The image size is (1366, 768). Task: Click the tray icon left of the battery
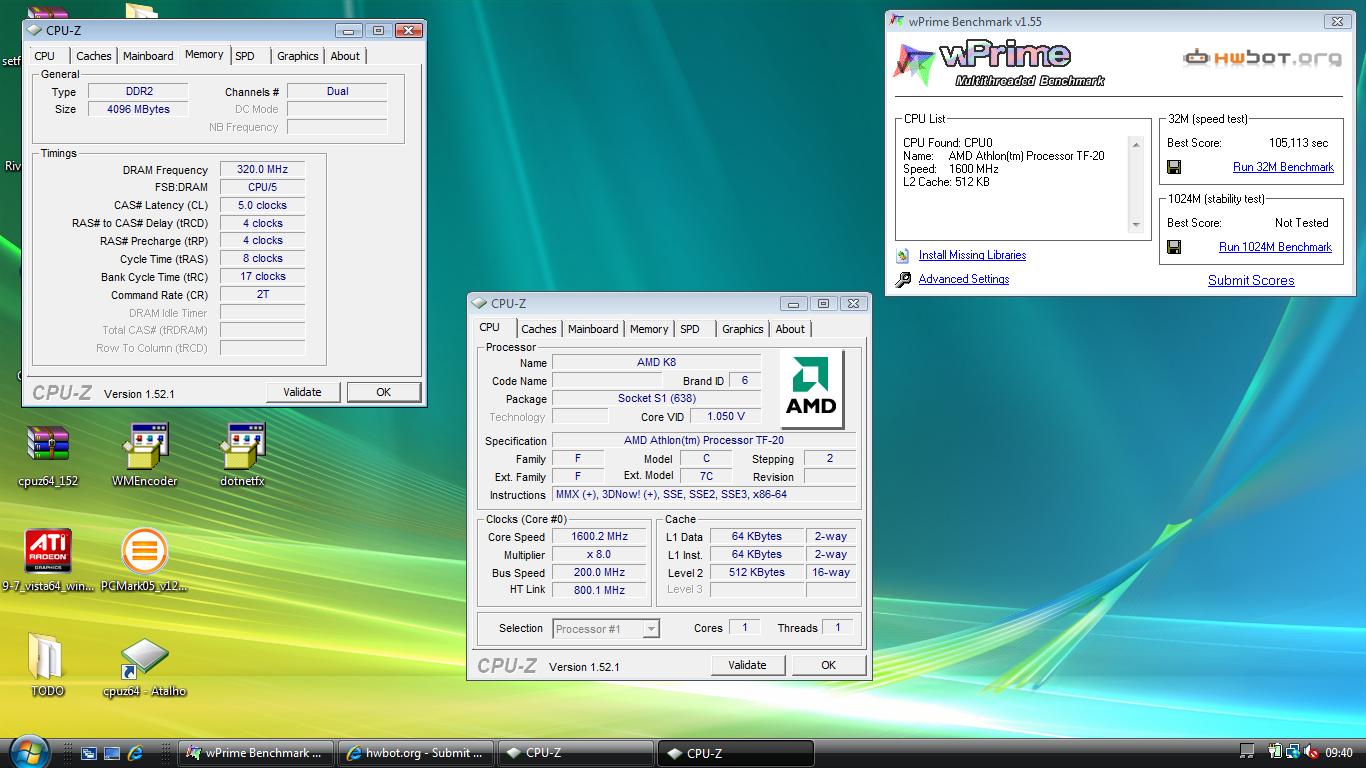[x=1247, y=753]
